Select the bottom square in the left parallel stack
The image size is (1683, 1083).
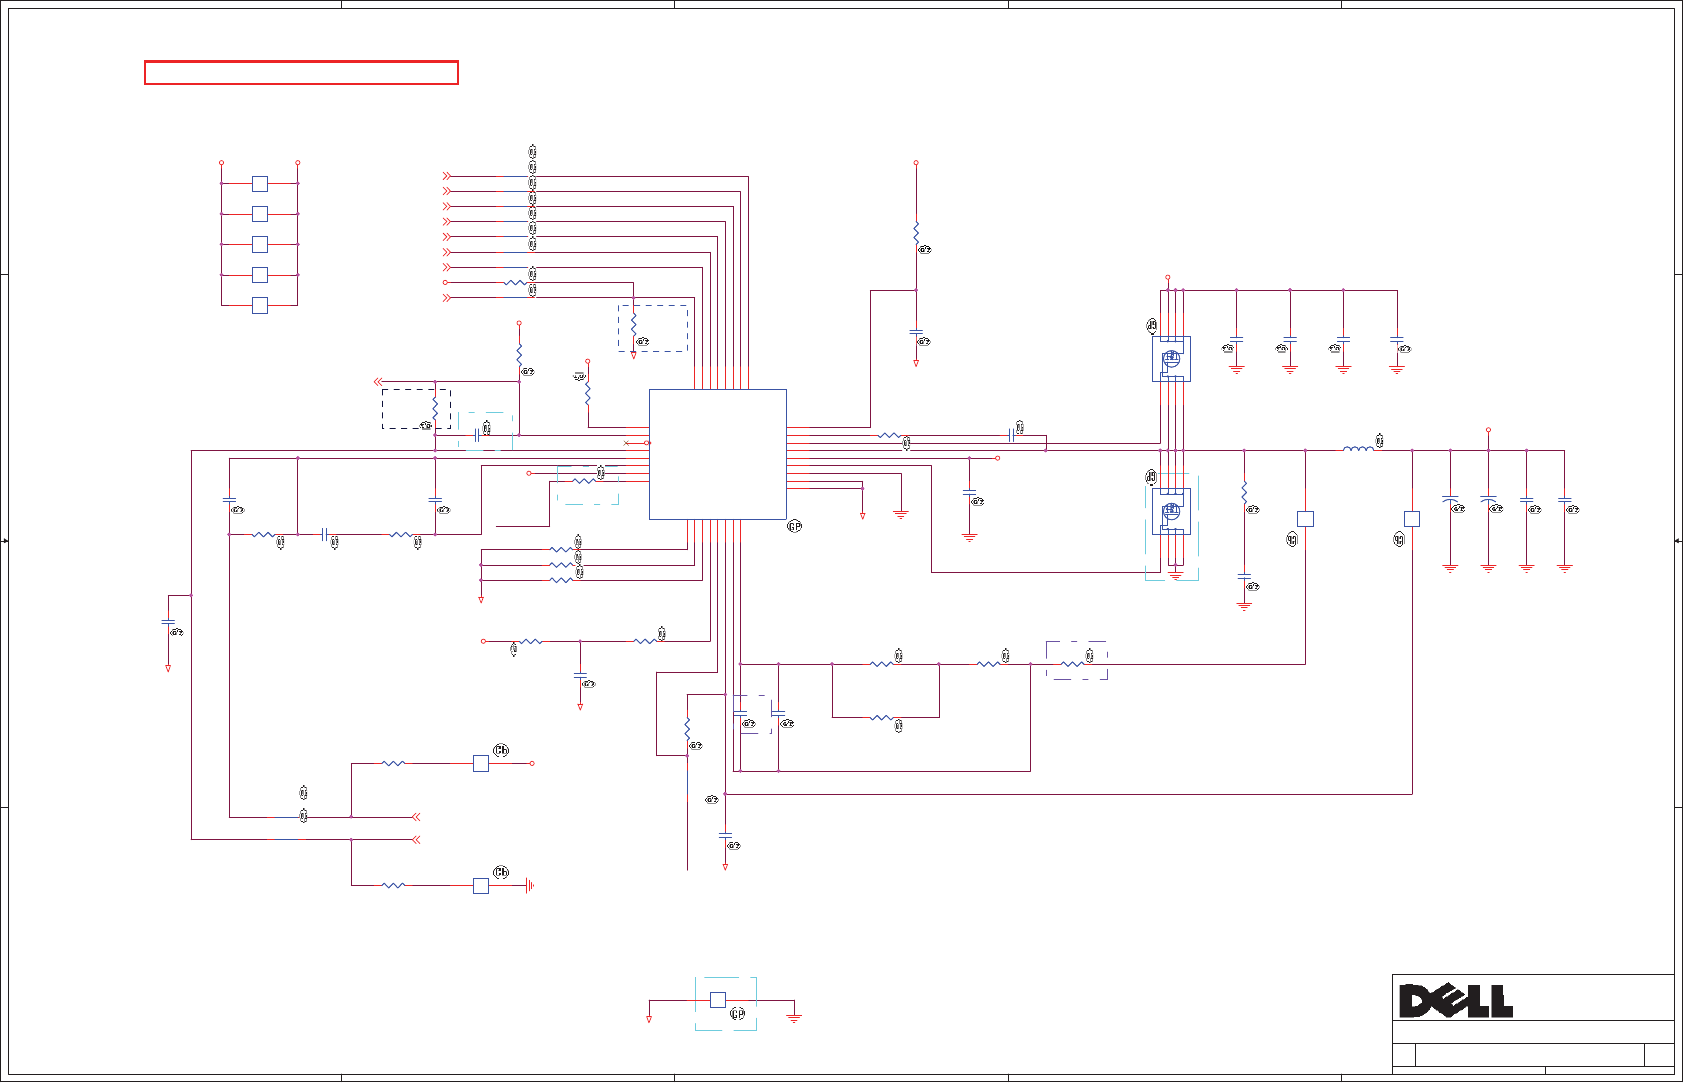click(x=260, y=305)
